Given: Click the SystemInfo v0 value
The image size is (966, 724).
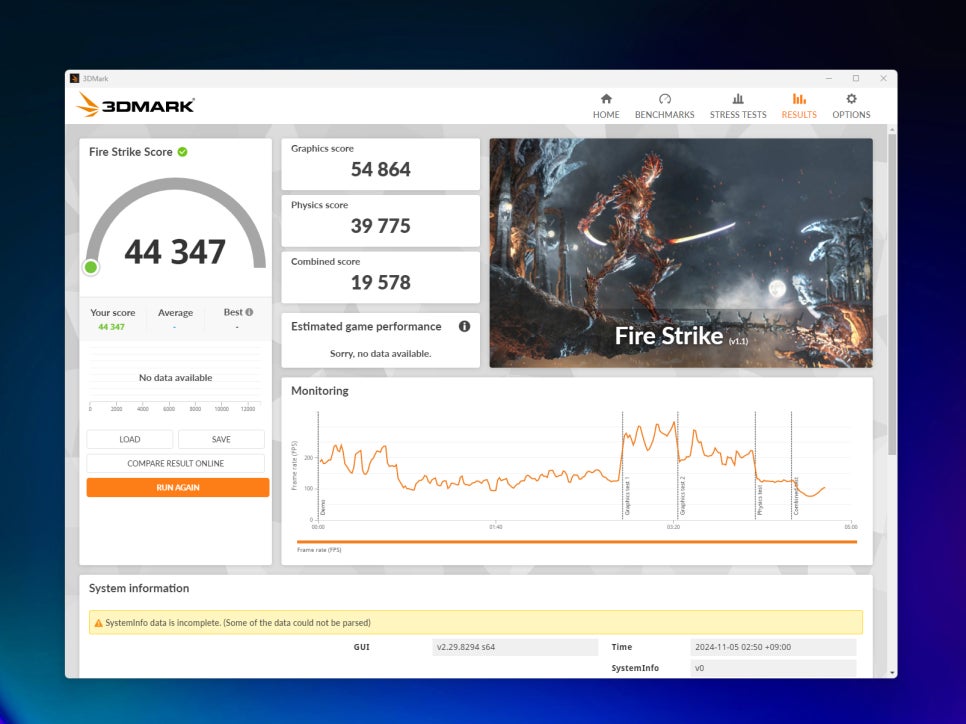Looking at the screenshot, I should coord(773,668).
